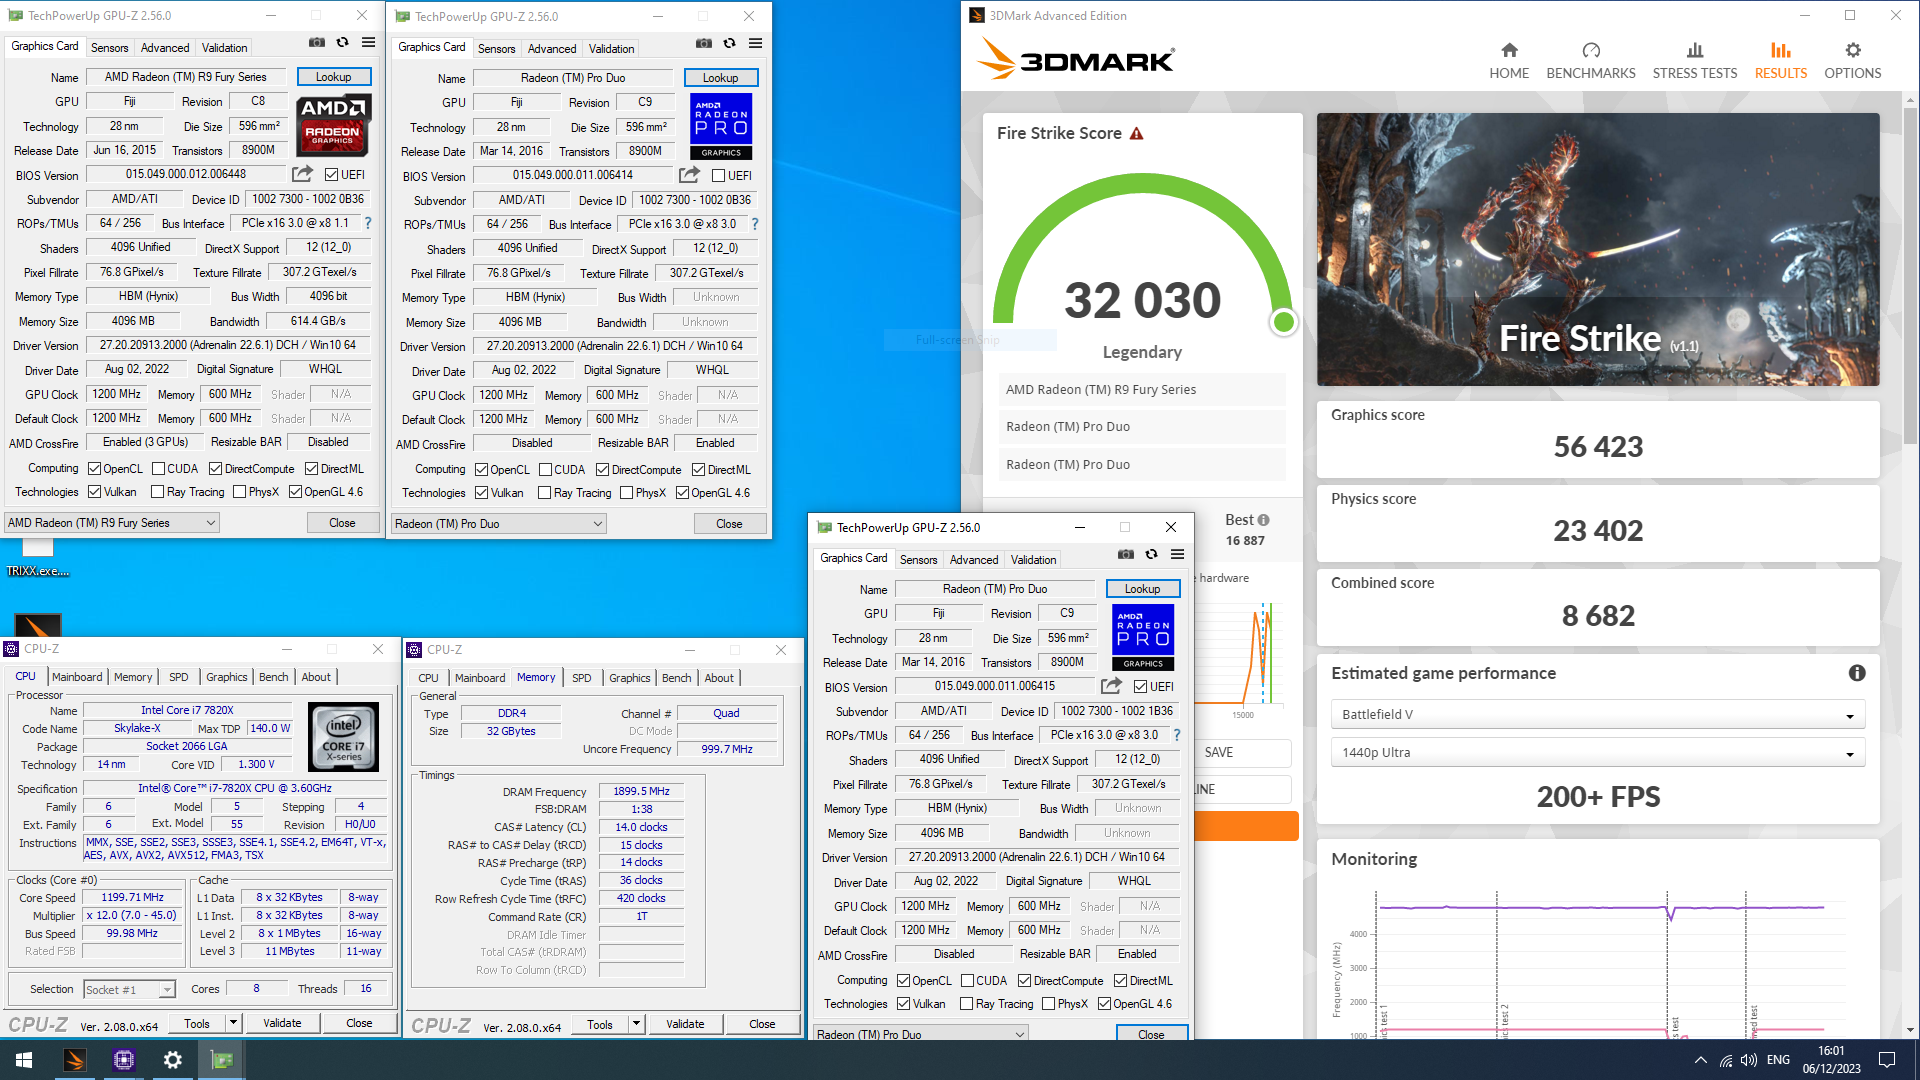Image resolution: width=1920 pixels, height=1080 pixels.
Task: Switch to Validation tab in front GPU-Z window
Action: tap(1033, 560)
